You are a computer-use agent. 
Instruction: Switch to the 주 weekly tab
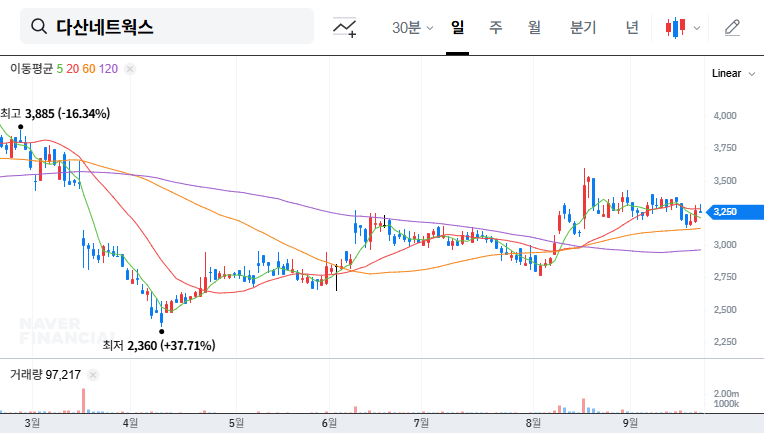[x=496, y=27]
